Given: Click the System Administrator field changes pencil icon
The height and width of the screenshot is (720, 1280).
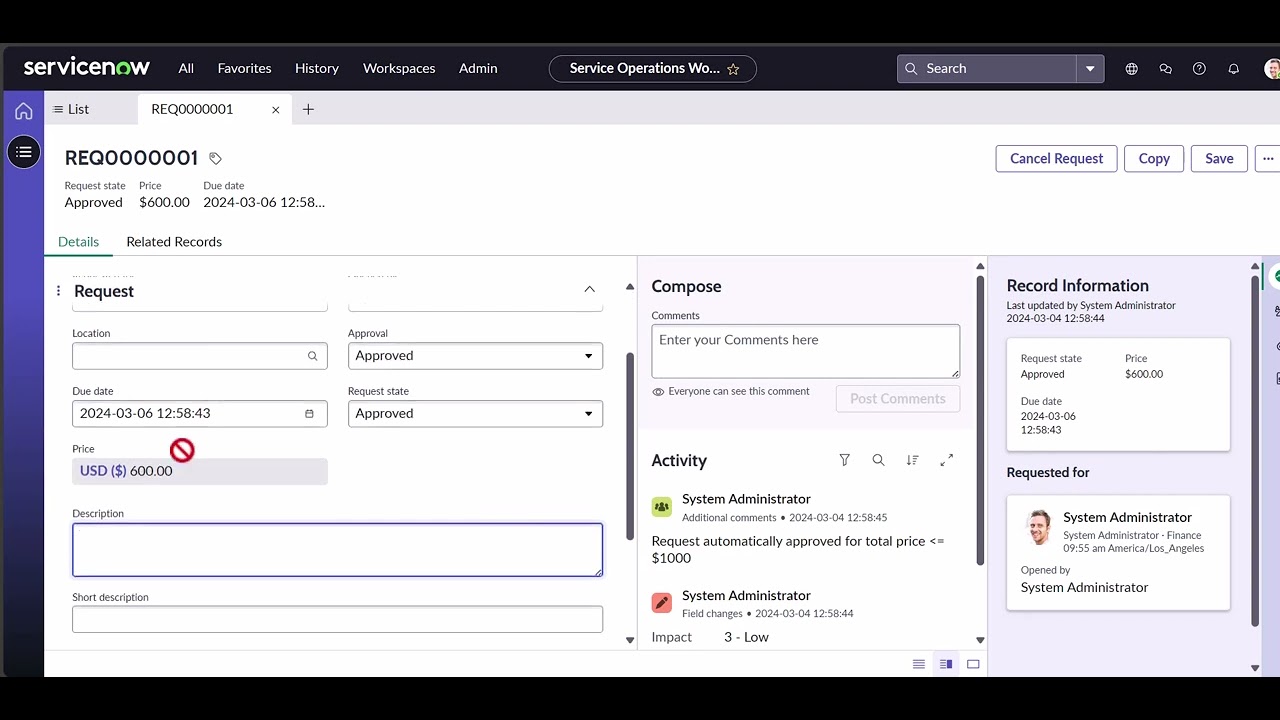Looking at the screenshot, I should (662, 603).
